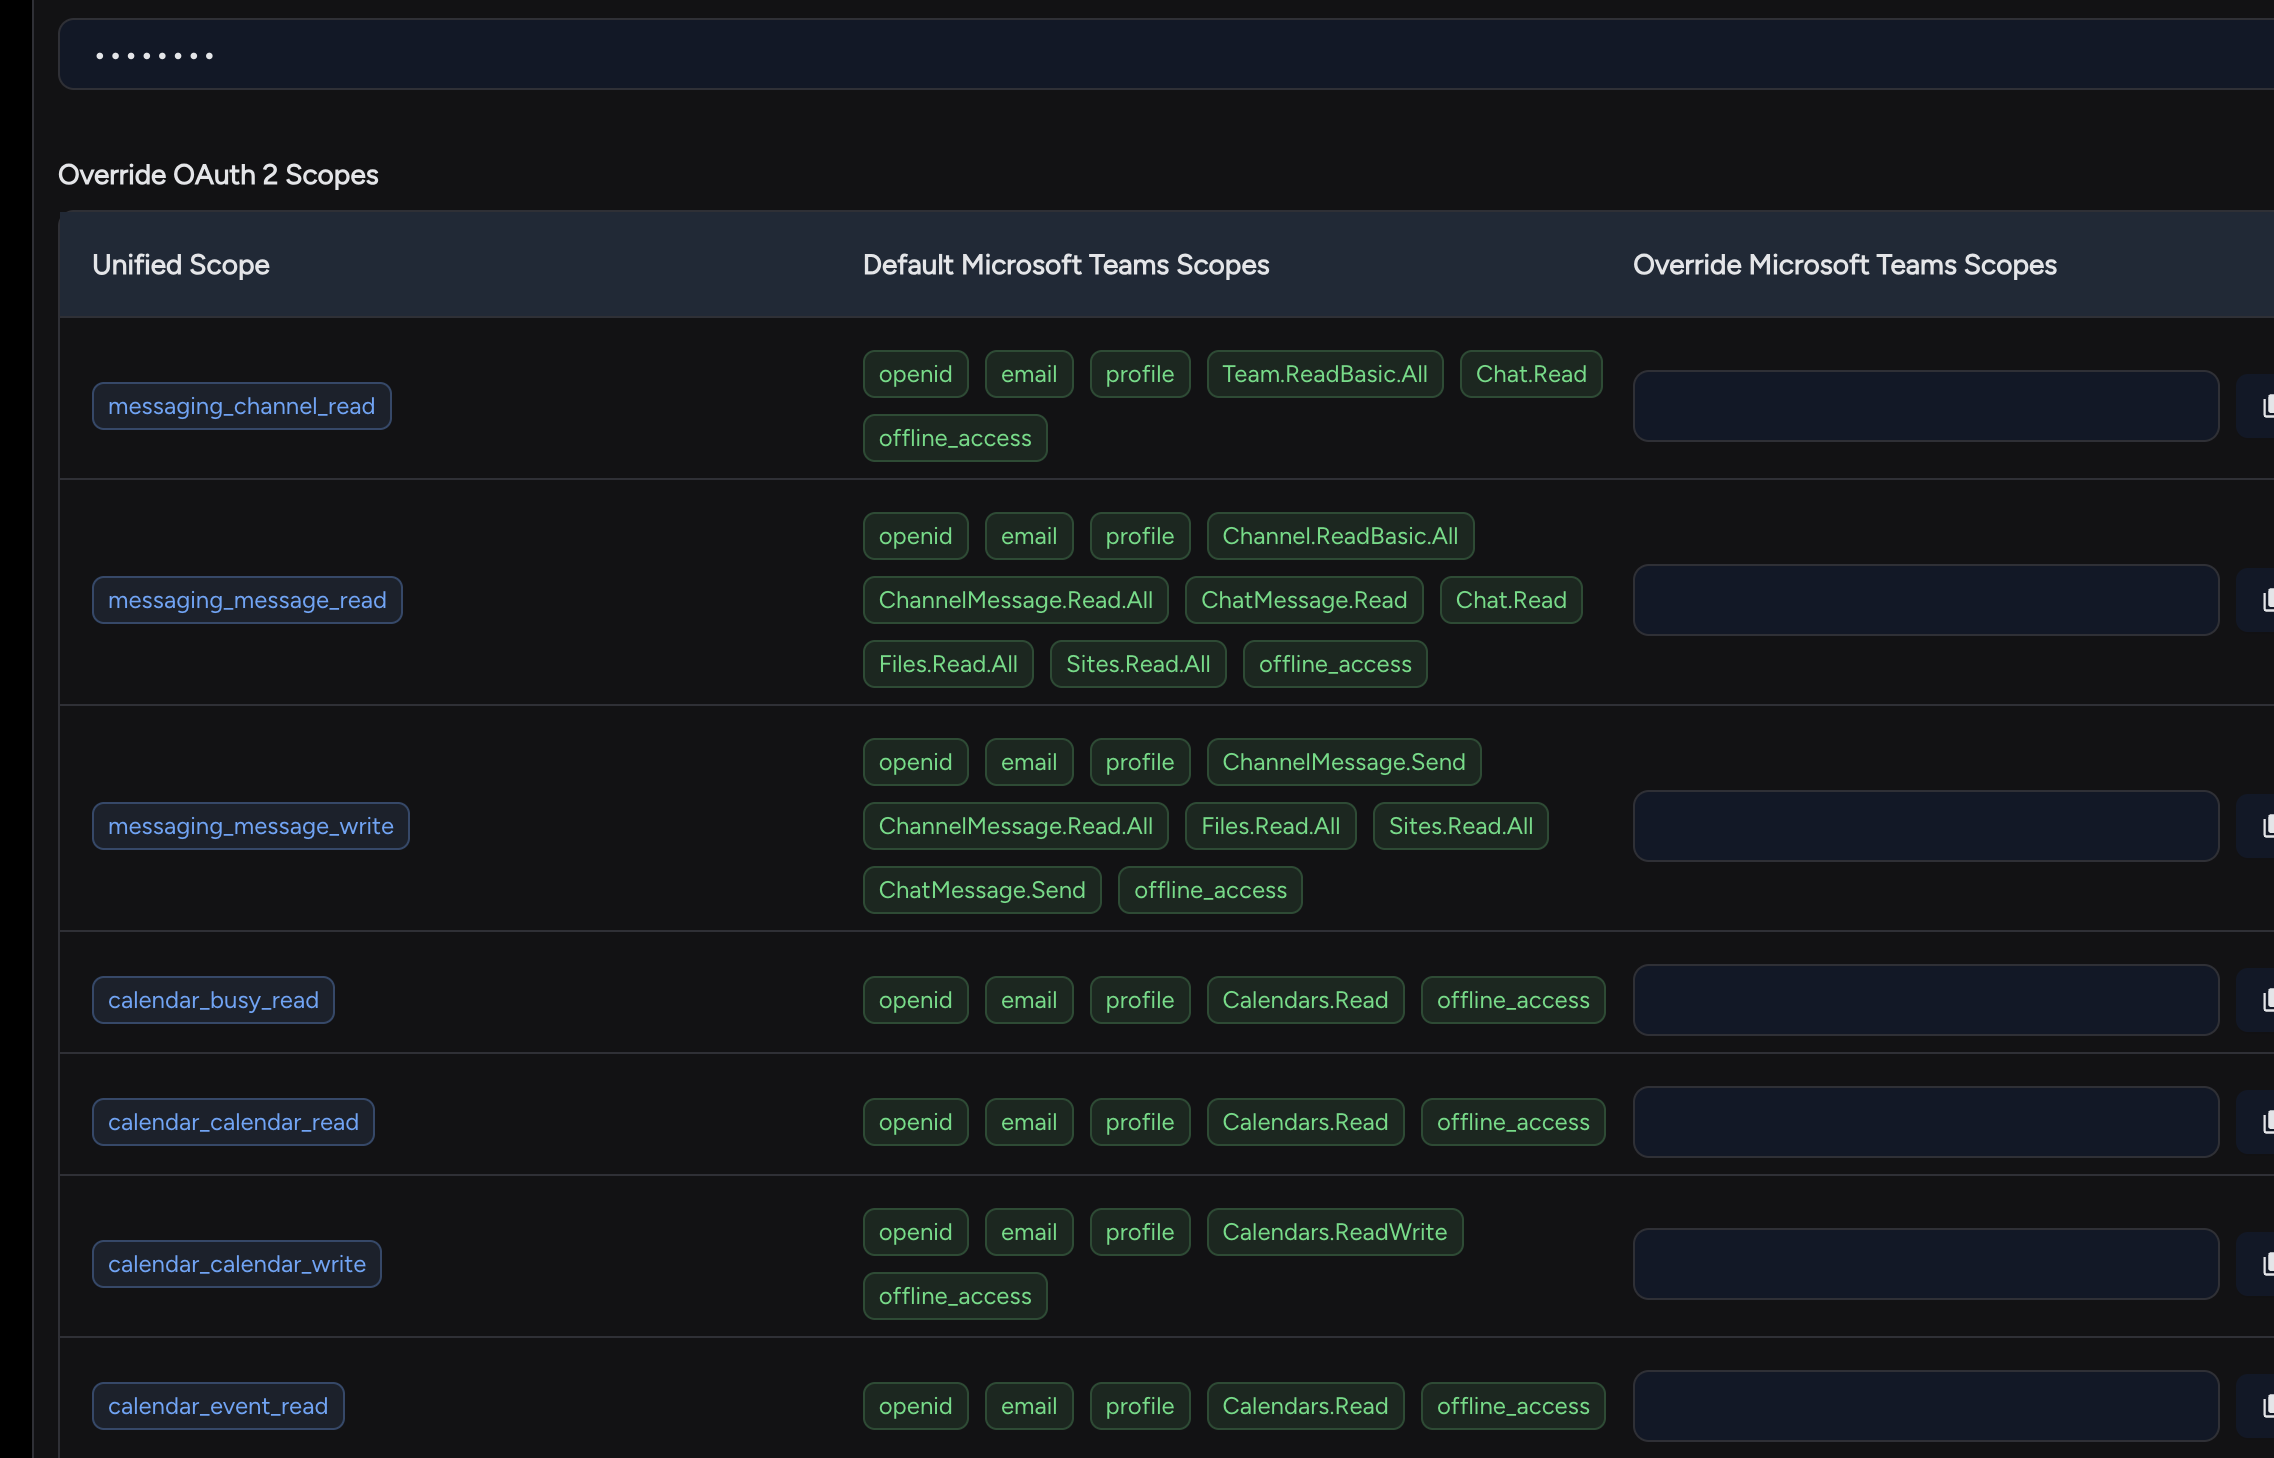The width and height of the screenshot is (2274, 1458).
Task: Click Calendars.Read tag in calendar_event_read row
Action: click(x=1305, y=1406)
